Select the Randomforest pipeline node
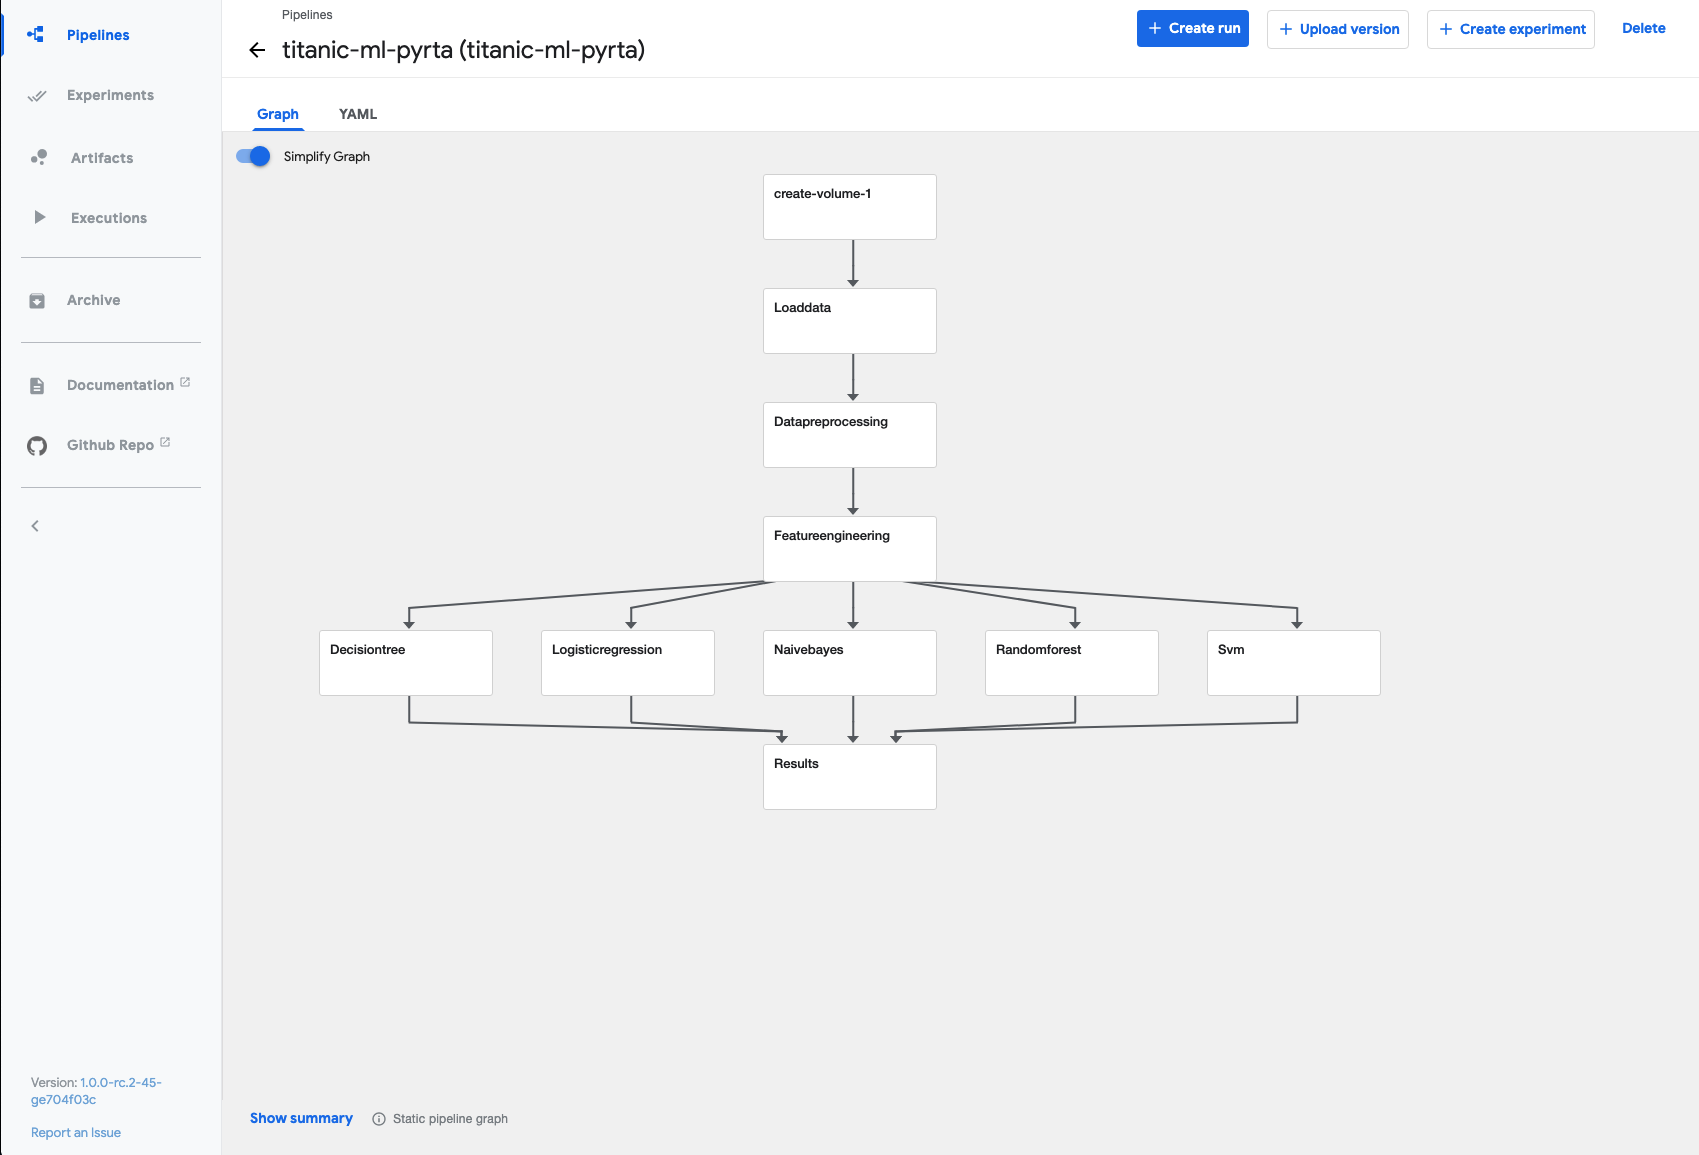 click(1071, 662)
